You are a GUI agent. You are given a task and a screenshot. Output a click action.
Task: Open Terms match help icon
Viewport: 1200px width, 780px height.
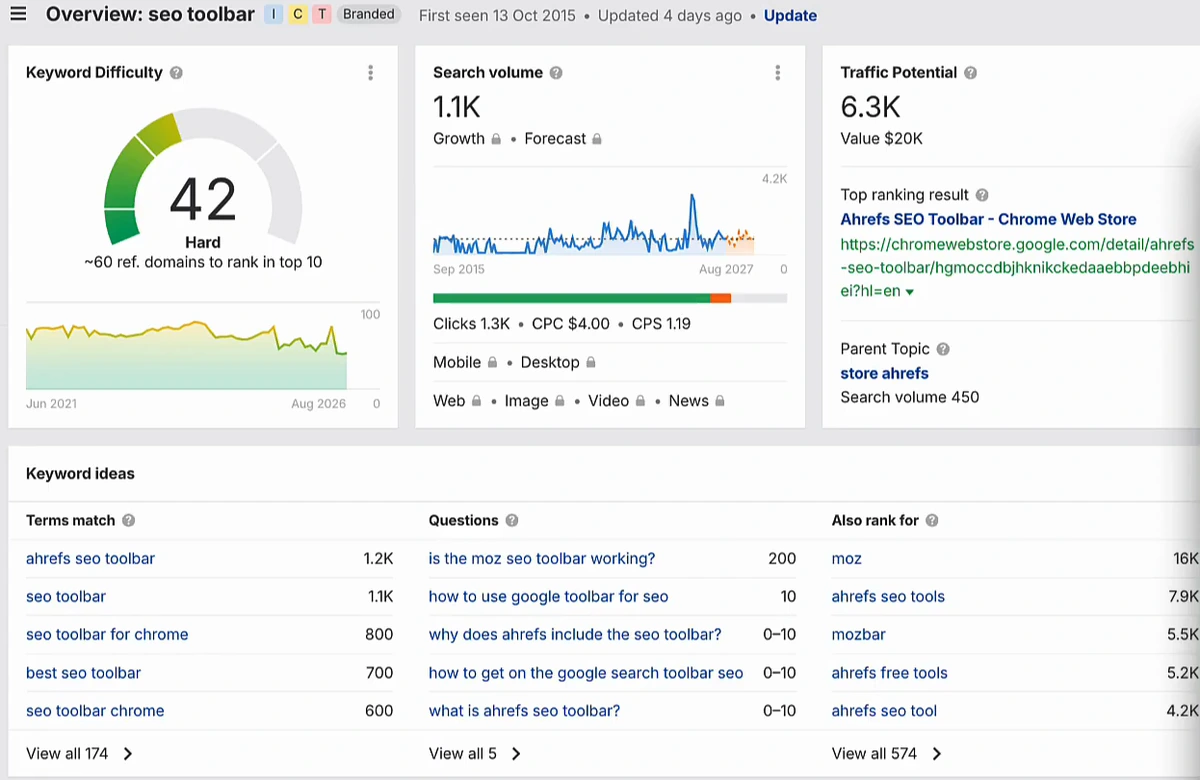coord(128,521)
